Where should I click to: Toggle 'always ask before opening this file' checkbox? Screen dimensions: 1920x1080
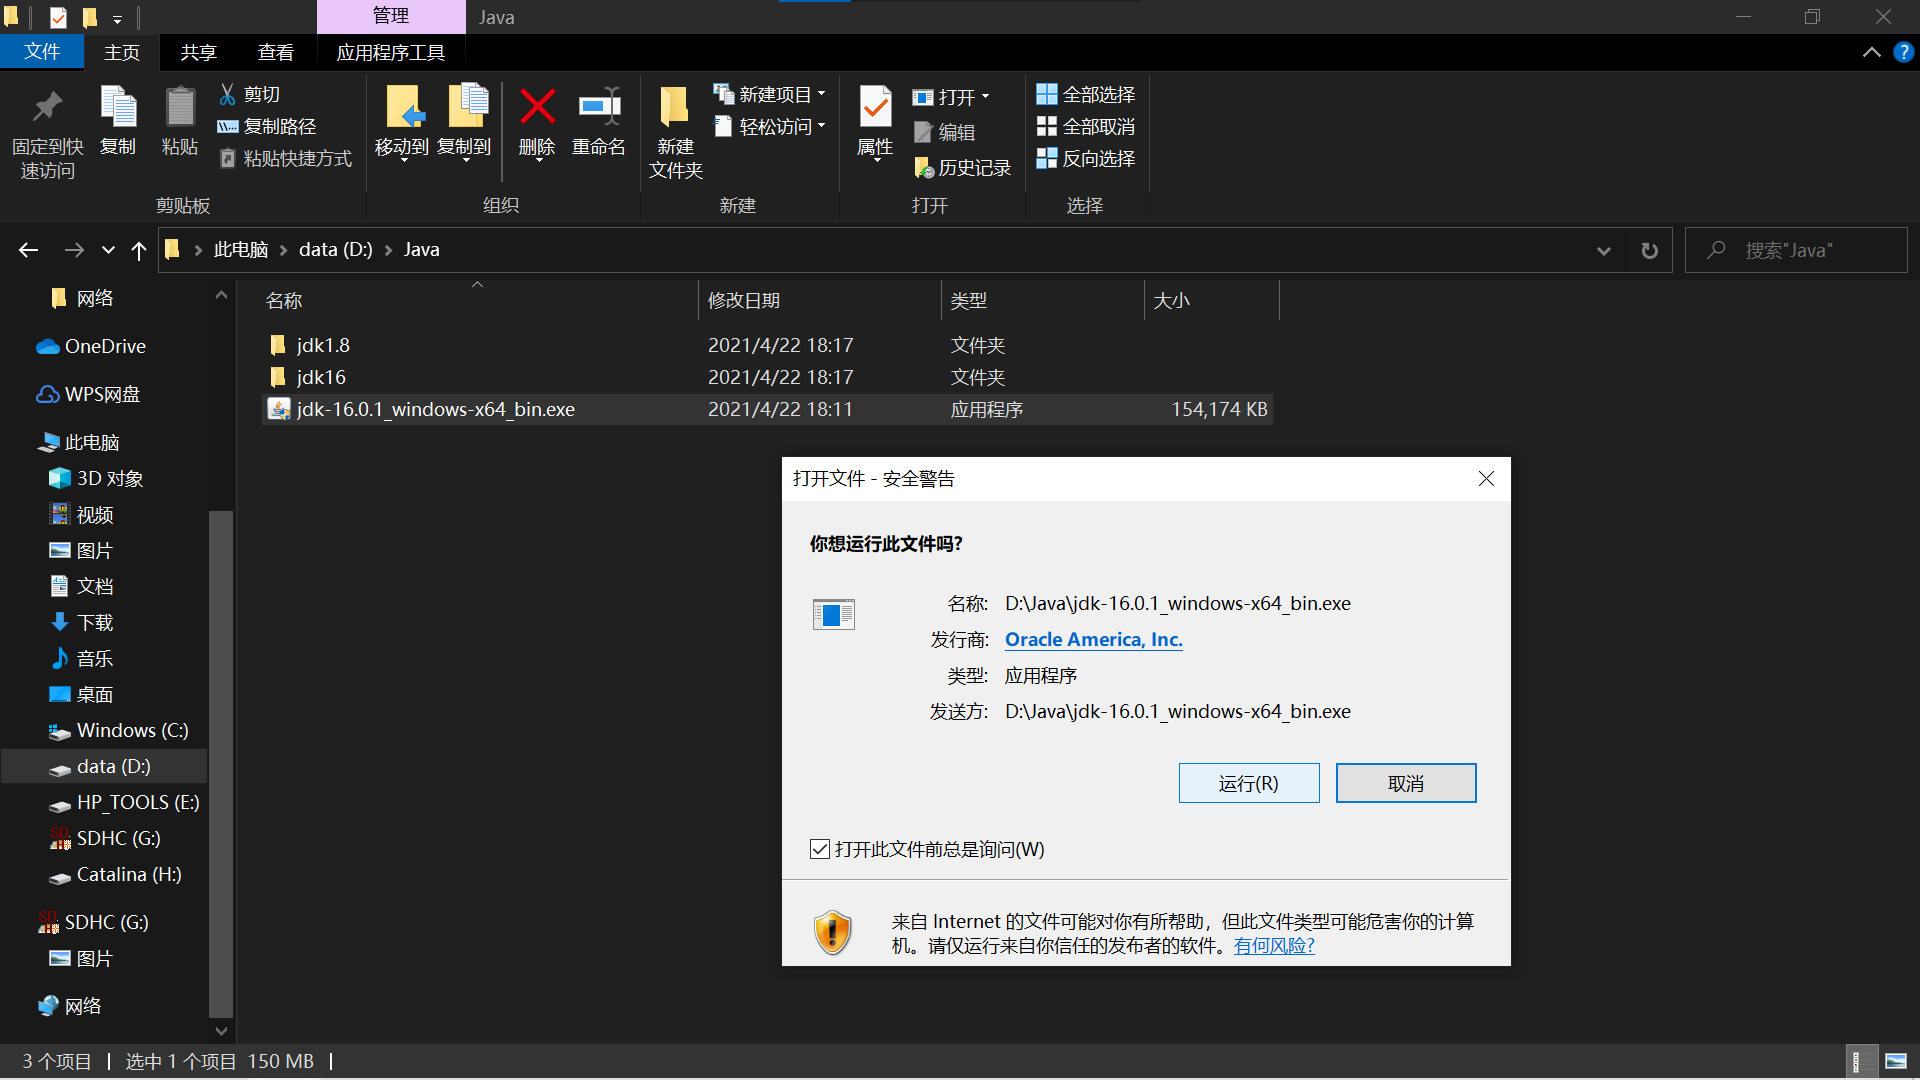[x=820, y=849]
